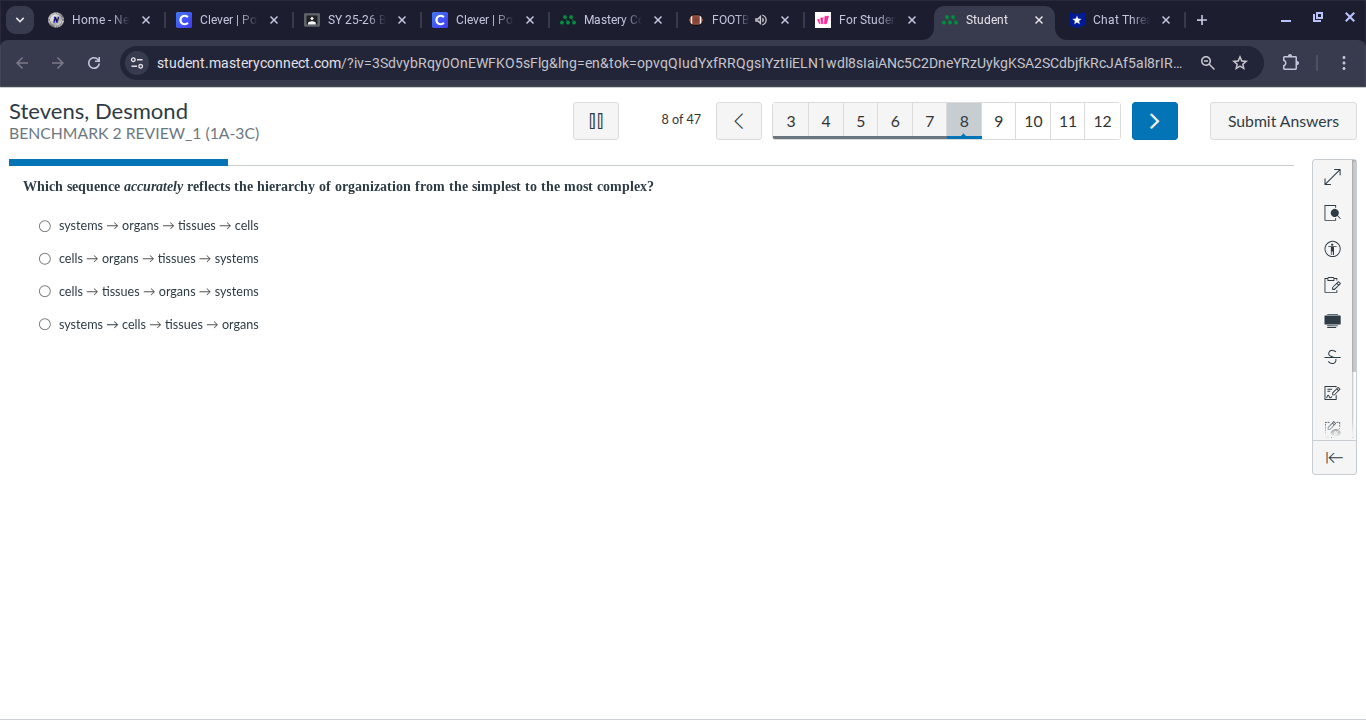
Task: Open the sketch drawing tool
Action: [x=1332, y=393]
